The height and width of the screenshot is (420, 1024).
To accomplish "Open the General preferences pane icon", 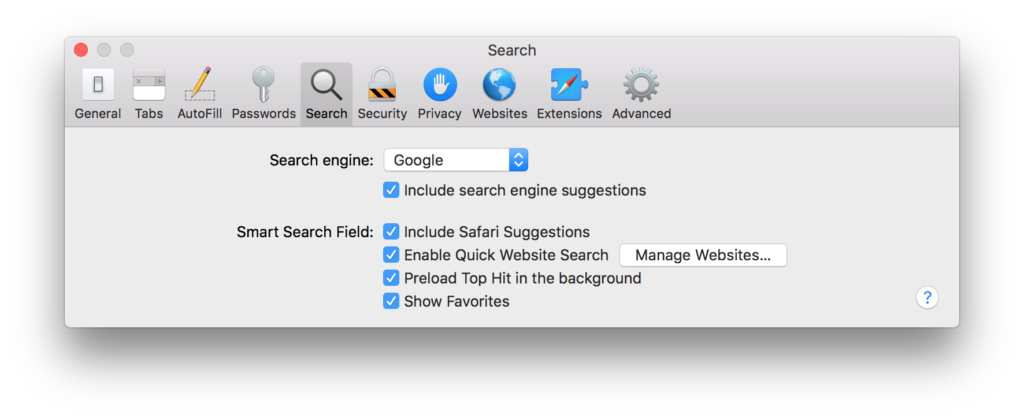I will tap(97, 86).
